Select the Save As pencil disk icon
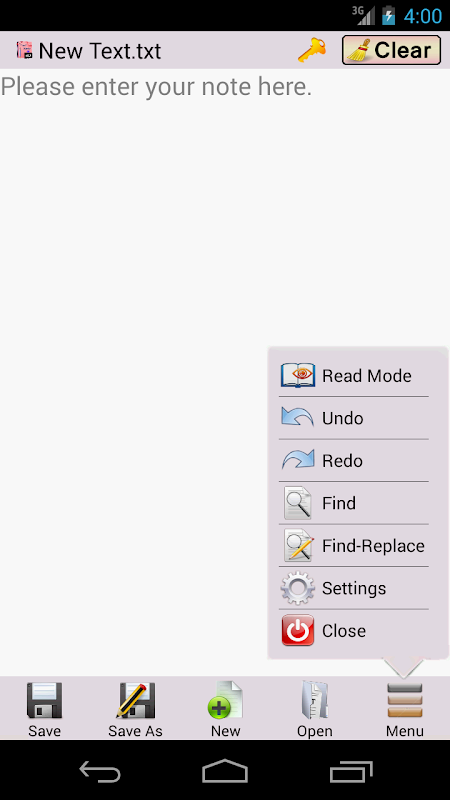 pyautogui.click(x=135, y=700)
